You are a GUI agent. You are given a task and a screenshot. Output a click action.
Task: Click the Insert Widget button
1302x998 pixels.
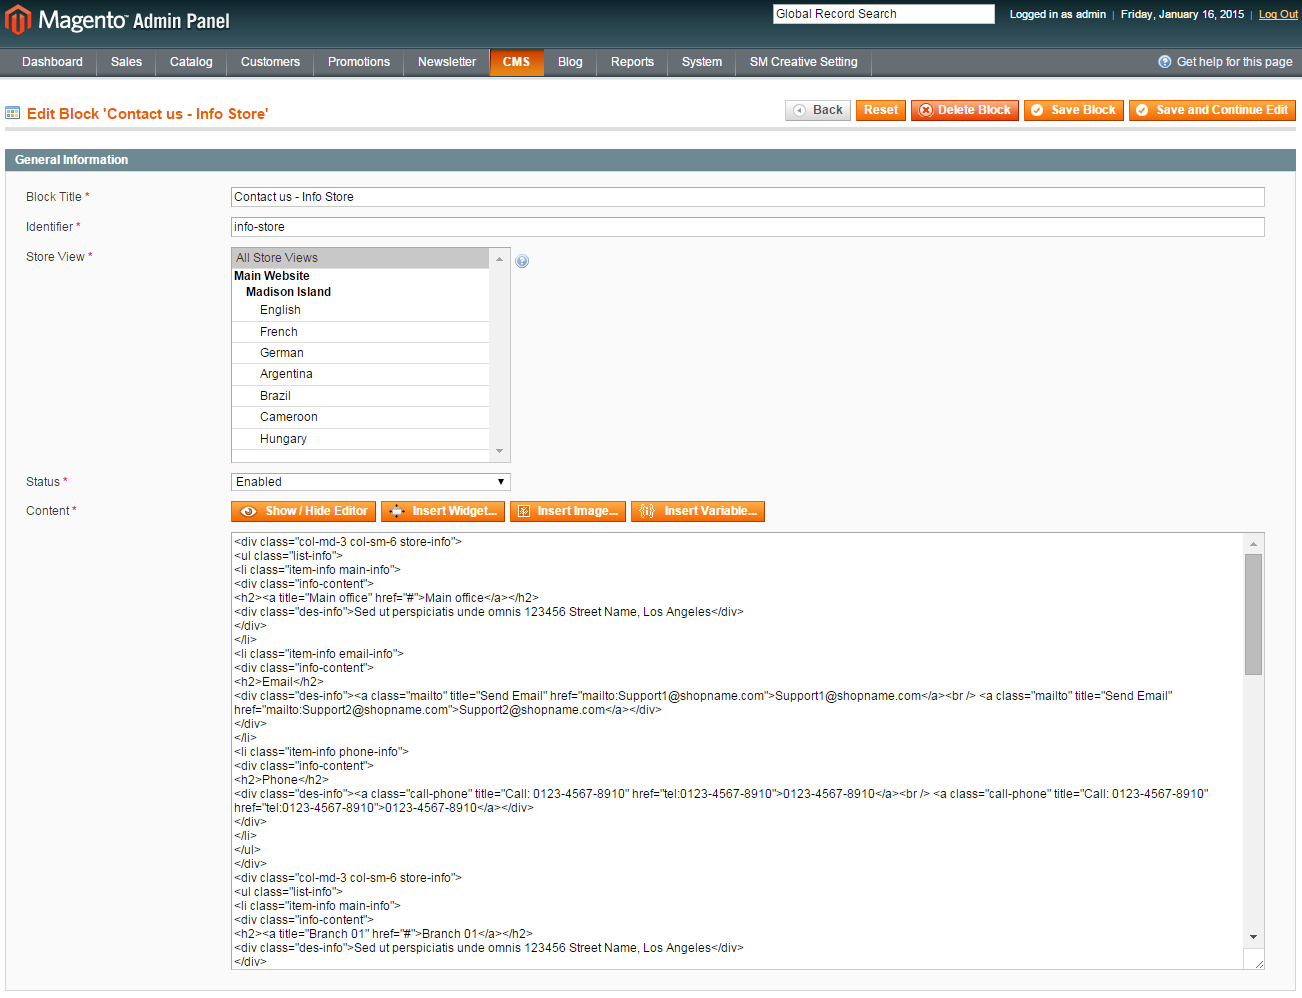[x=443, y=511]
